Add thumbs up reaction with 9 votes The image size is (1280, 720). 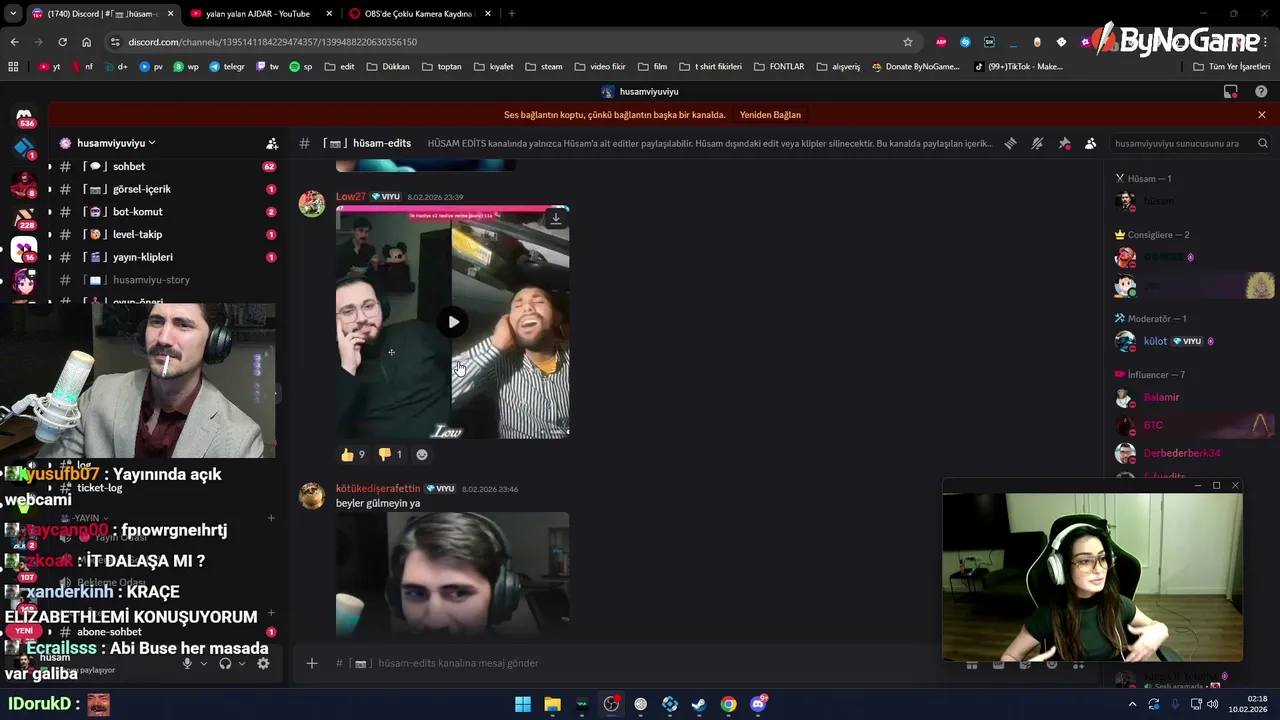(x=353, y=454)
